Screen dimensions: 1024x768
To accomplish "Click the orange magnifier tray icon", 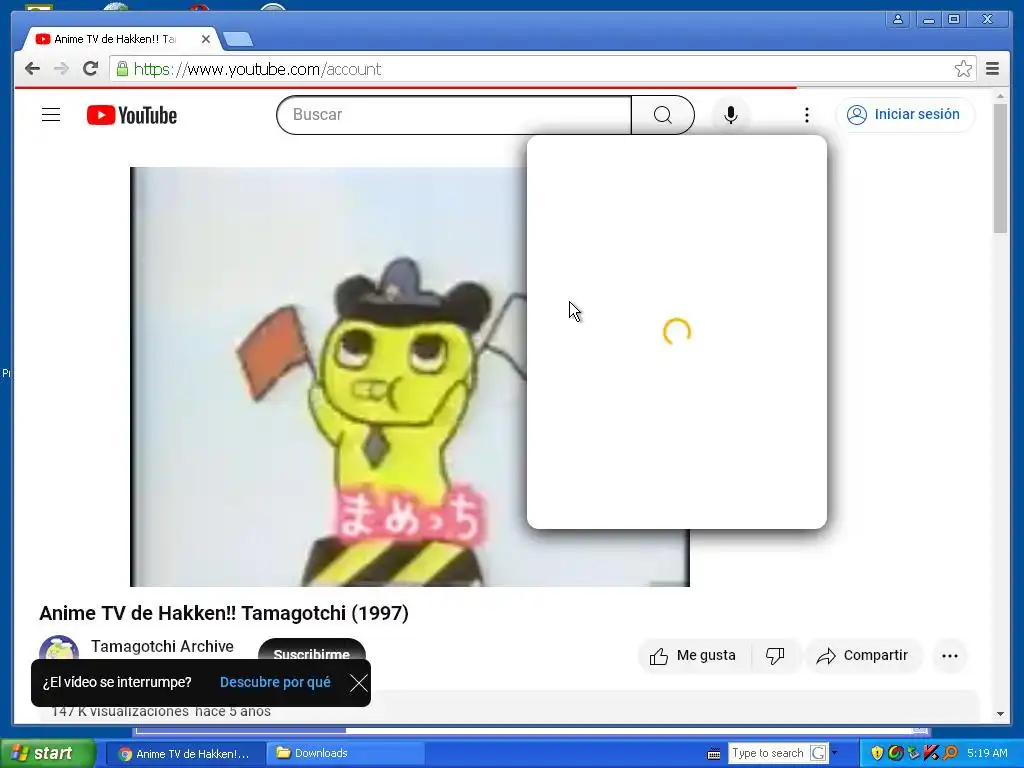I will point(950,754).
